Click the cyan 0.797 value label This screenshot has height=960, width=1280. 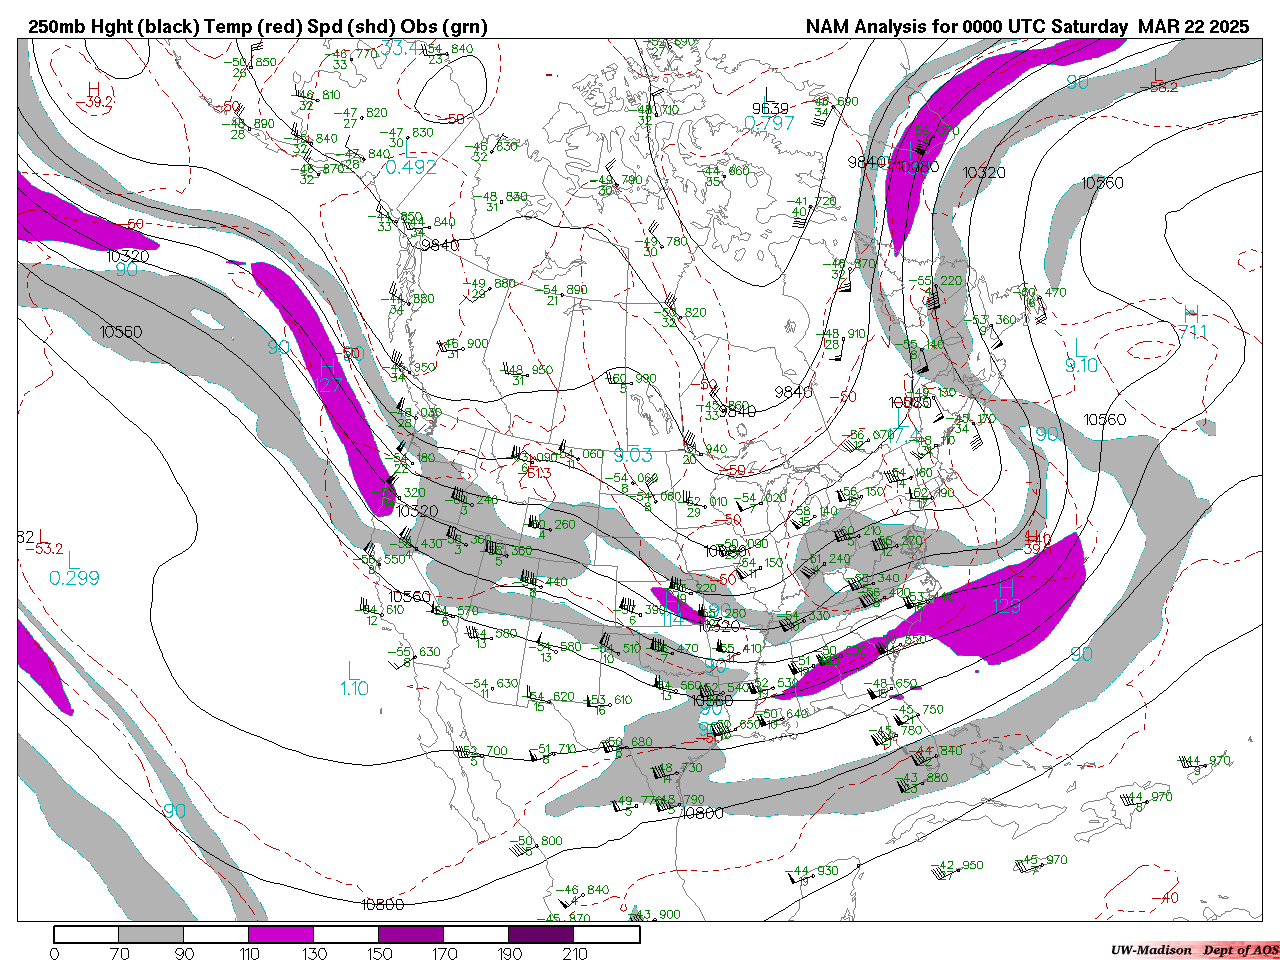pyautogui.click(x=769, y=123)
